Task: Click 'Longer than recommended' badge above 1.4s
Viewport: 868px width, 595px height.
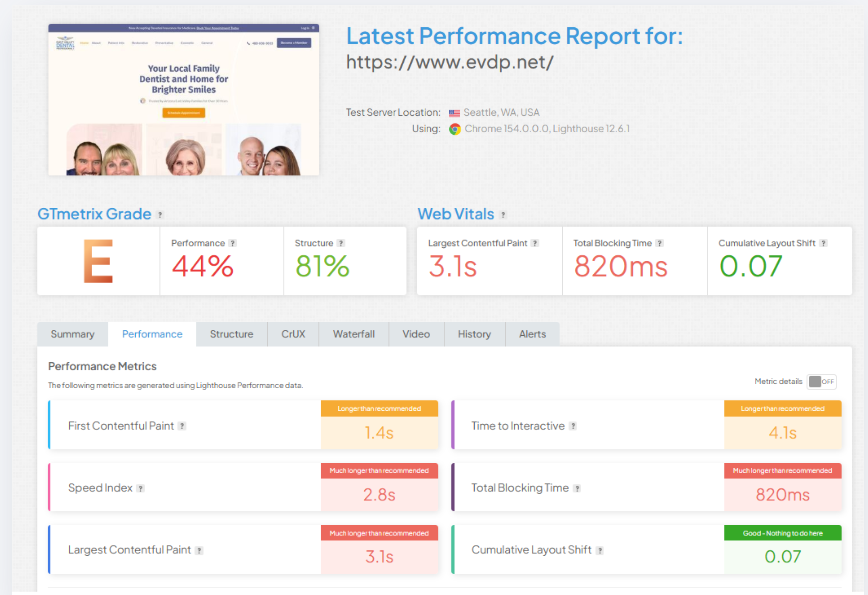Action: pyautogui.click(x=379, y=408)
